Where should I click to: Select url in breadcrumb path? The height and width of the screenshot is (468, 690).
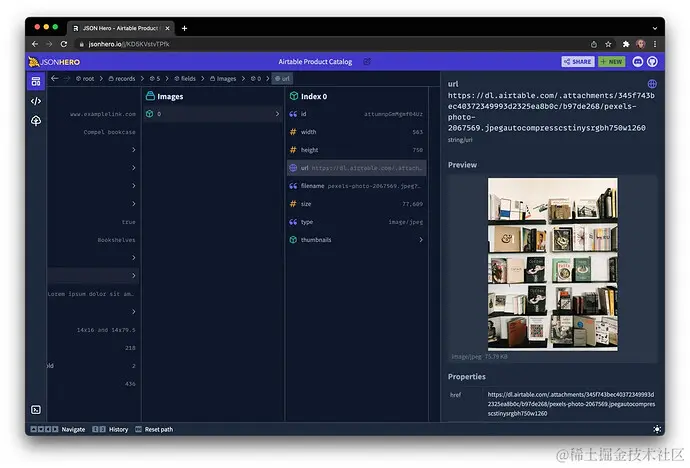(283, 79)
